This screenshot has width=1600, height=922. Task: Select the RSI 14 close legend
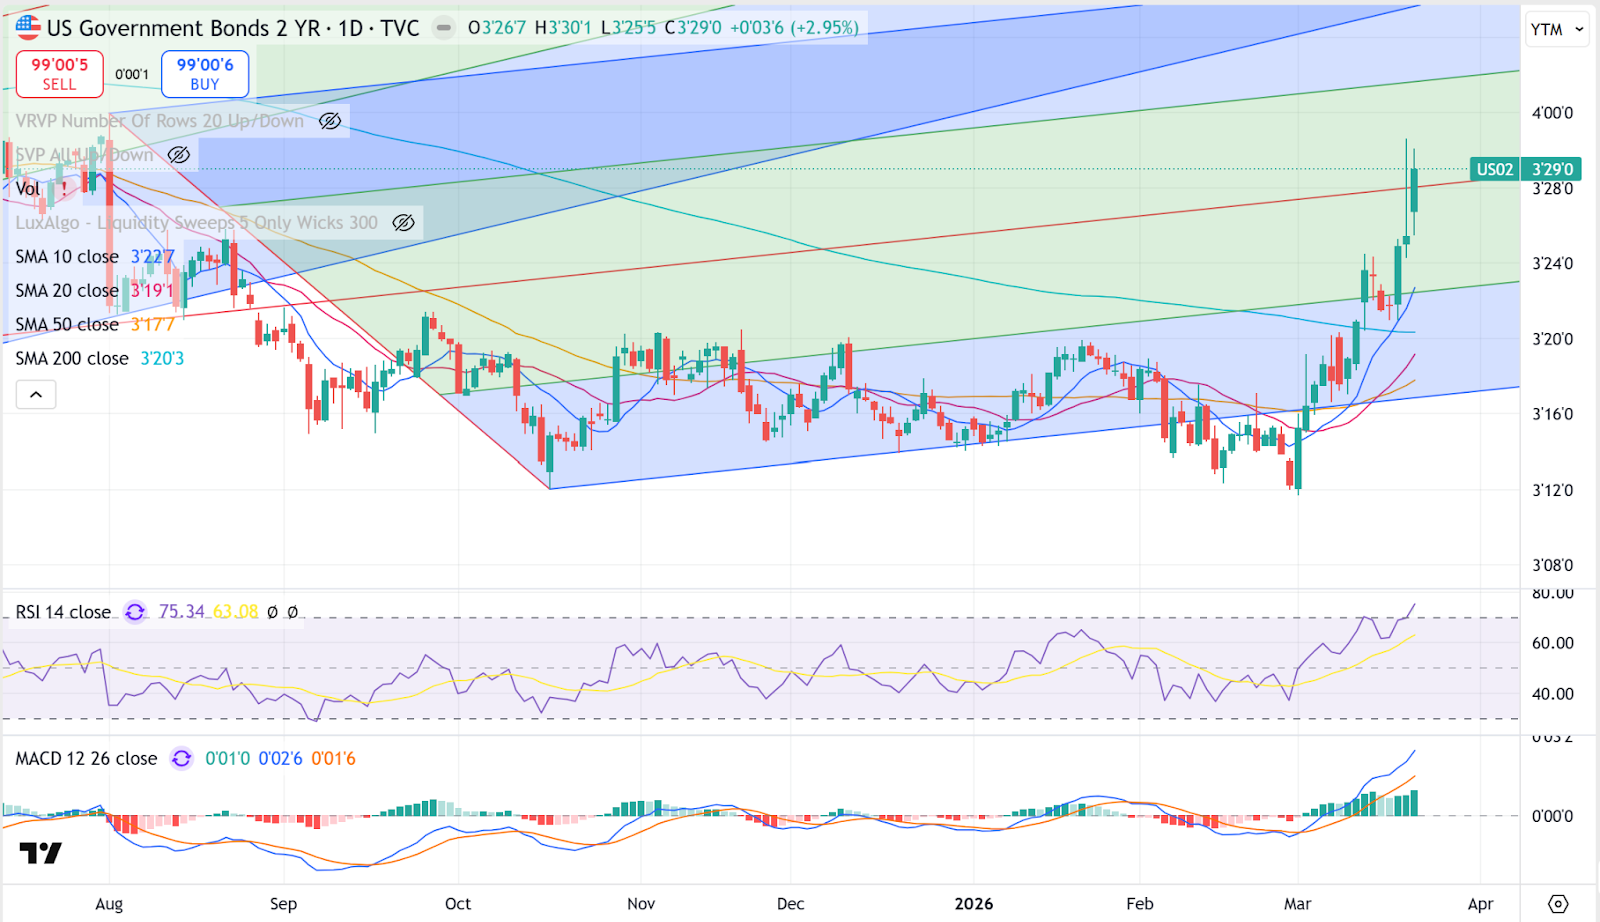pyautogui.click(x=63, y=612)
